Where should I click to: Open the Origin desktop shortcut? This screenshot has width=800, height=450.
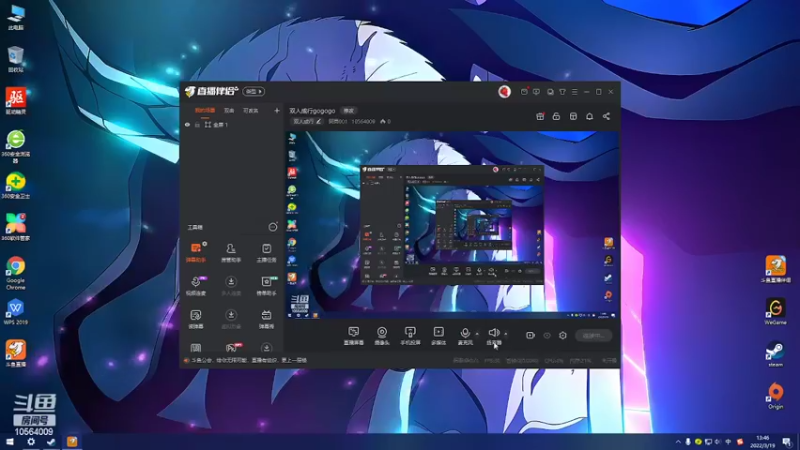tap(776, 396)
